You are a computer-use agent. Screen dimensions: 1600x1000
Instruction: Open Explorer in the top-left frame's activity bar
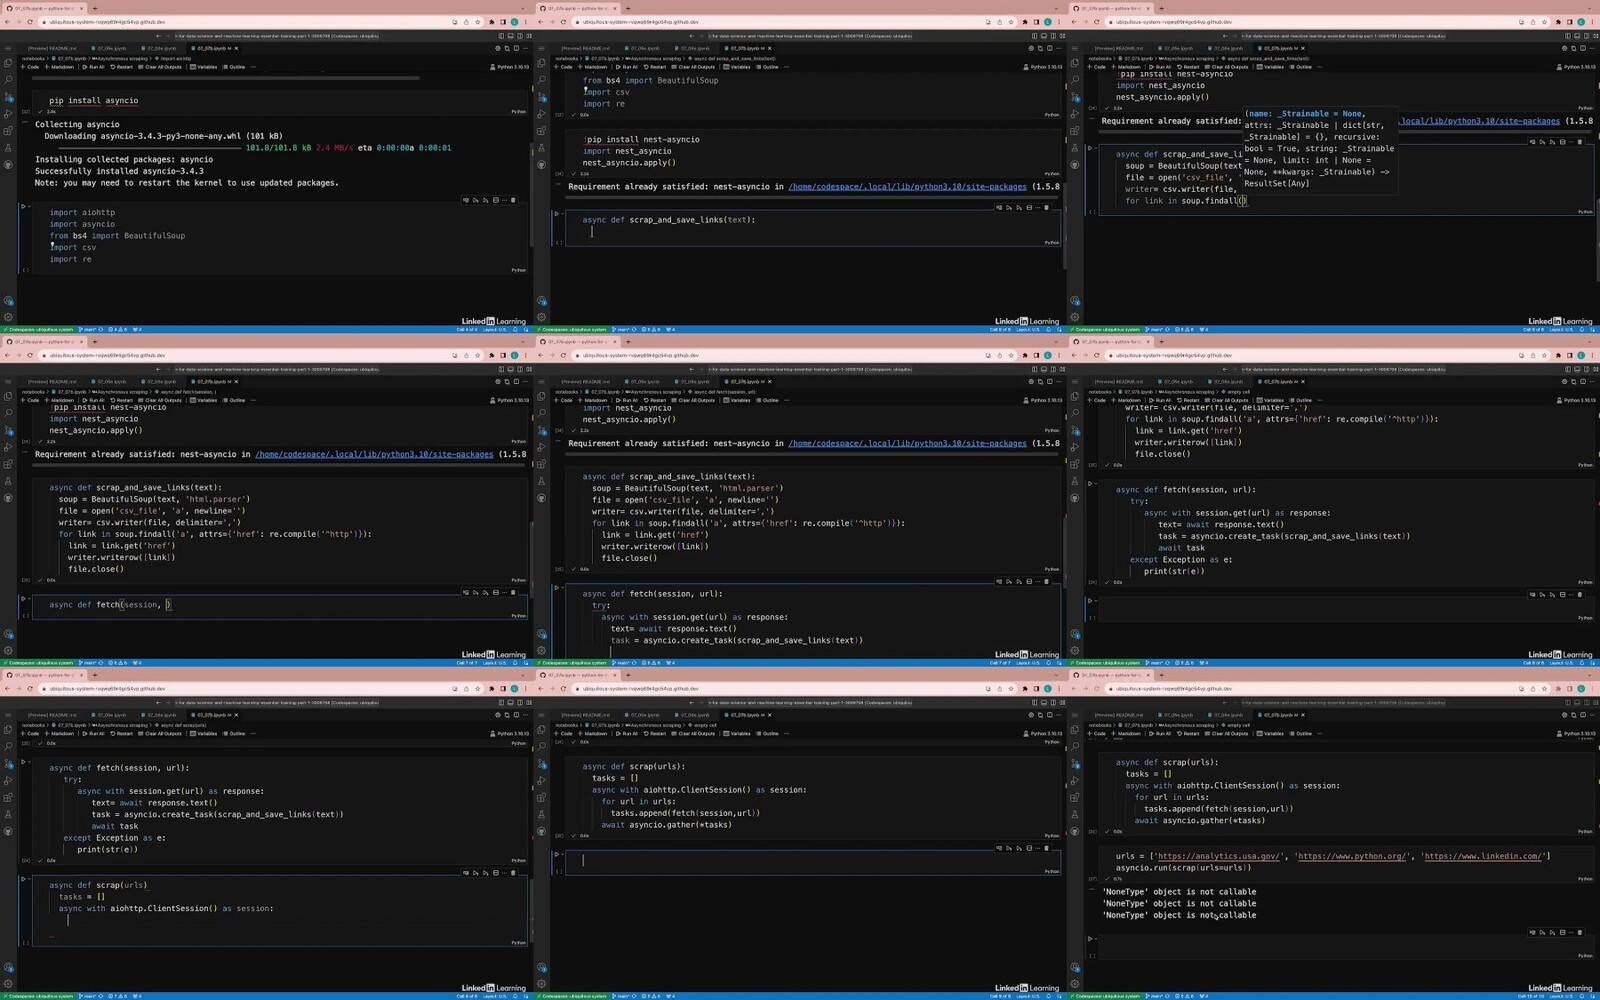tap(8, 63)
